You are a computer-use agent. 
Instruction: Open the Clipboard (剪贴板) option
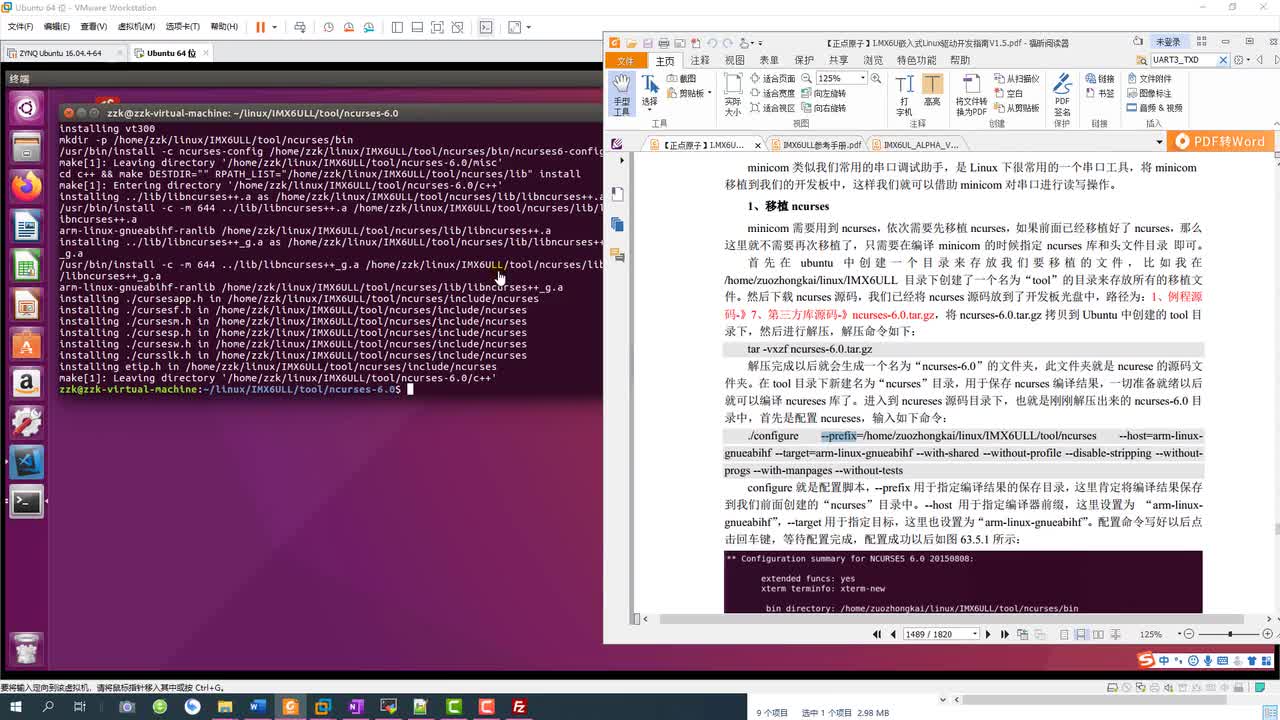[689, 93]
